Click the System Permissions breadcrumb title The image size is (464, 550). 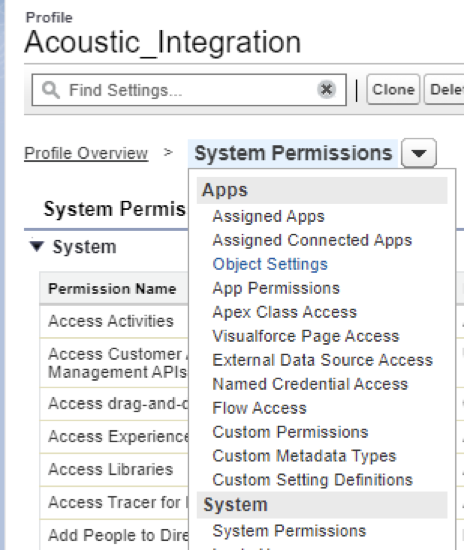[293, 153]
